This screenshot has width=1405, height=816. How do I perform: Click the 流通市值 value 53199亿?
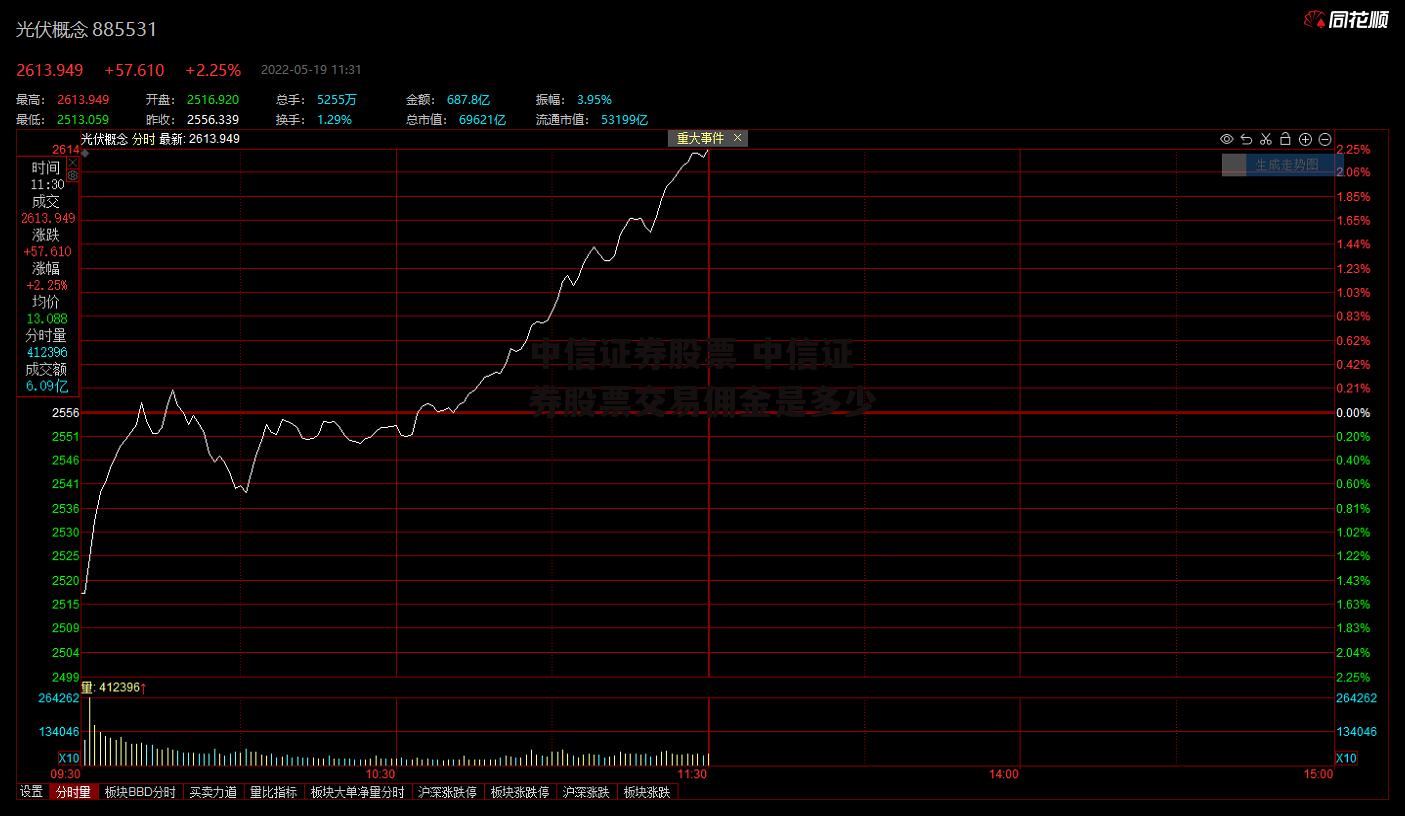tap(625, 120)
